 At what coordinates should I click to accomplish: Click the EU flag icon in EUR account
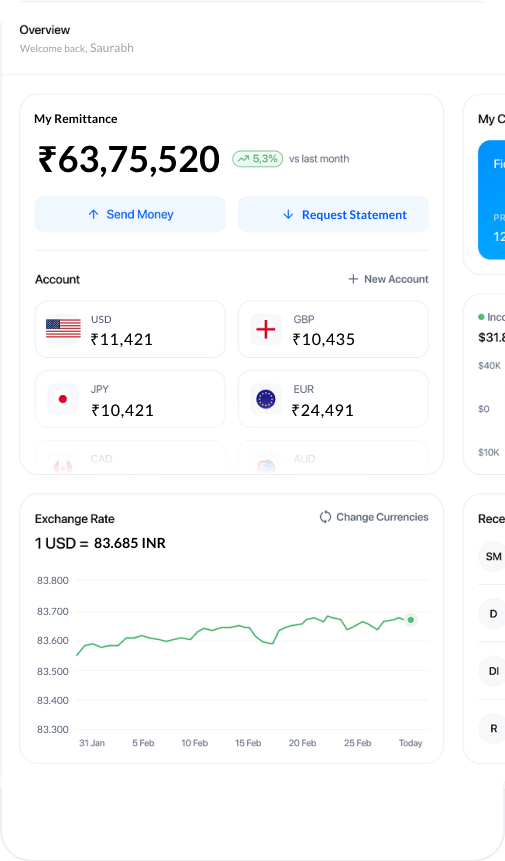(266, 399)
